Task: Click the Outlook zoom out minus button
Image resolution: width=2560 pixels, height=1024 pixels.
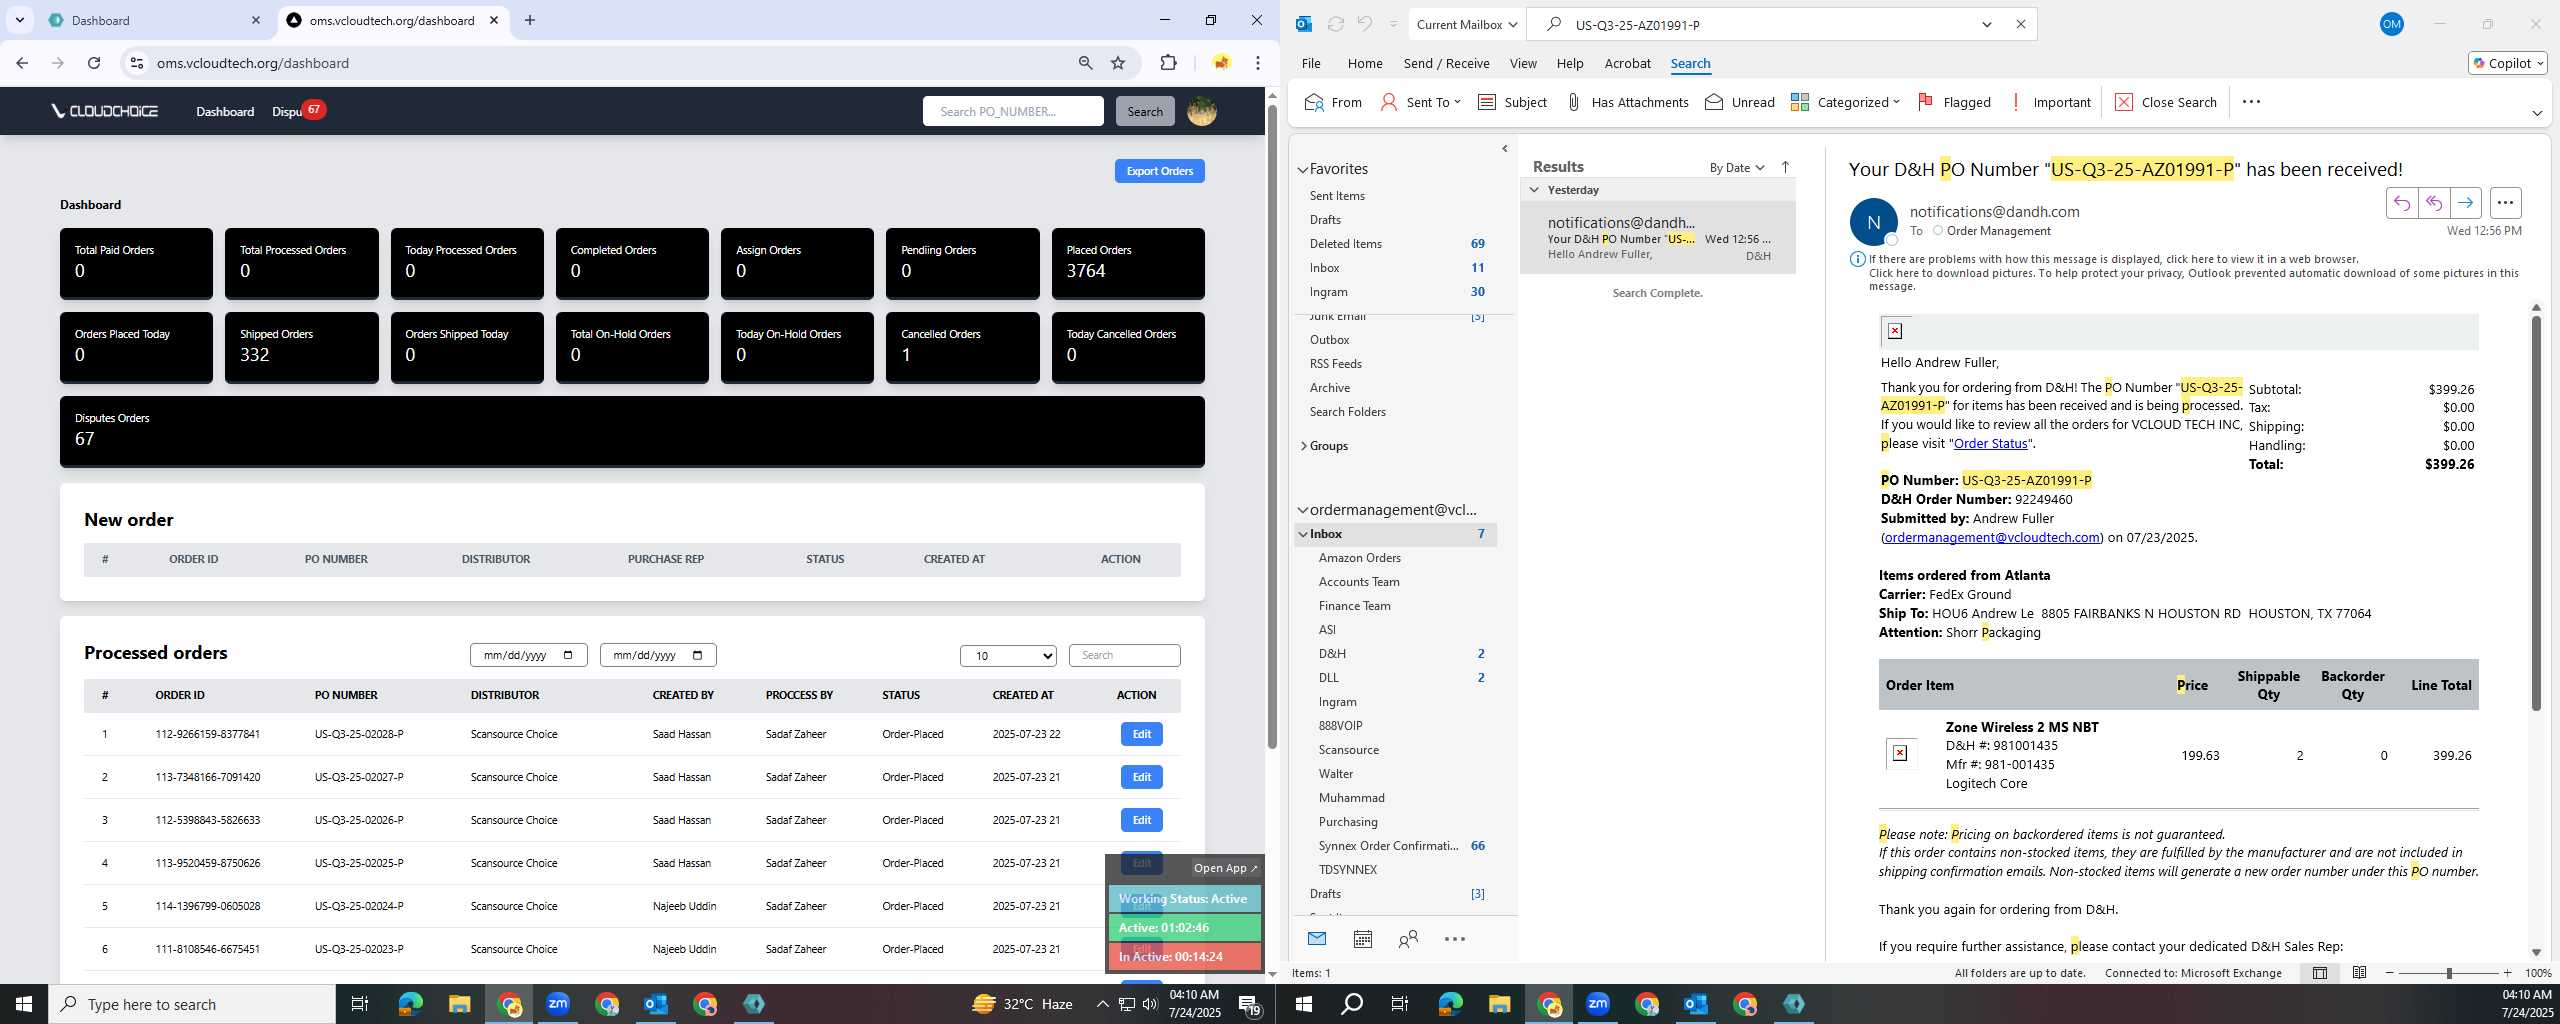Action: pyautogui.click(x=2389, y=973)
